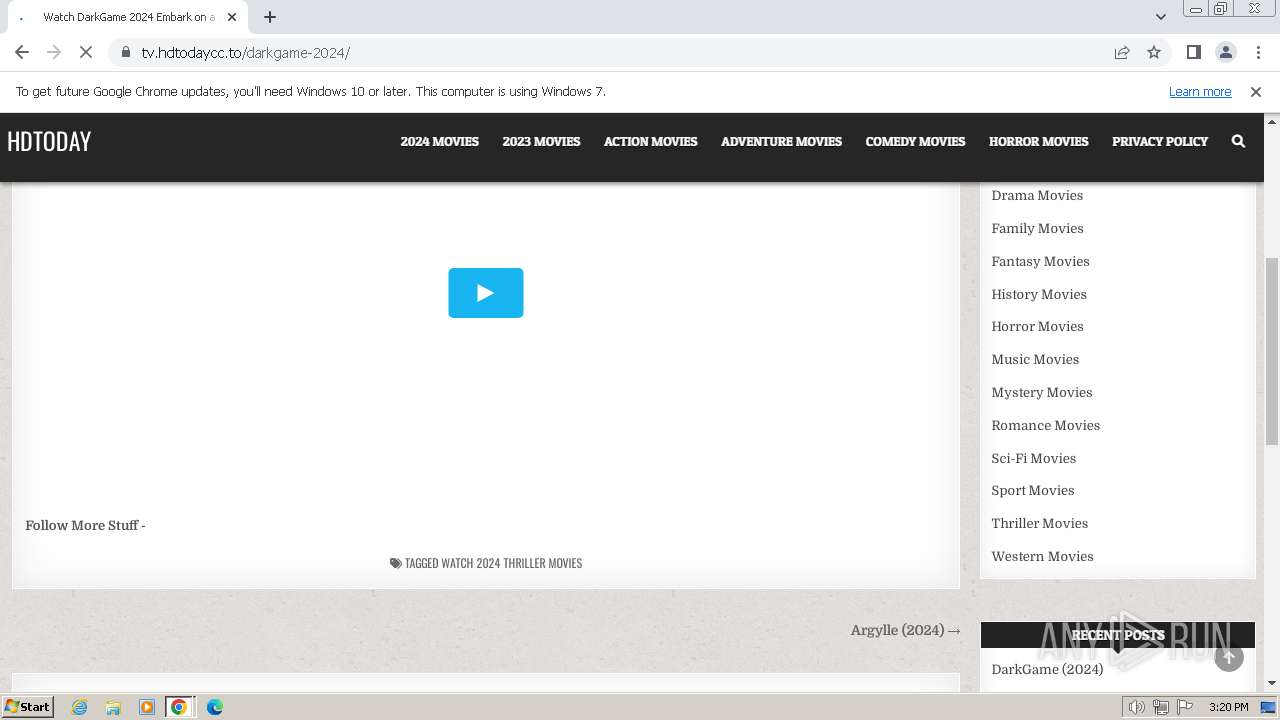Play the DarkGame video
Image resolution: width=1280 pixels, height=720 pixels.
click(x=485, y=293)
